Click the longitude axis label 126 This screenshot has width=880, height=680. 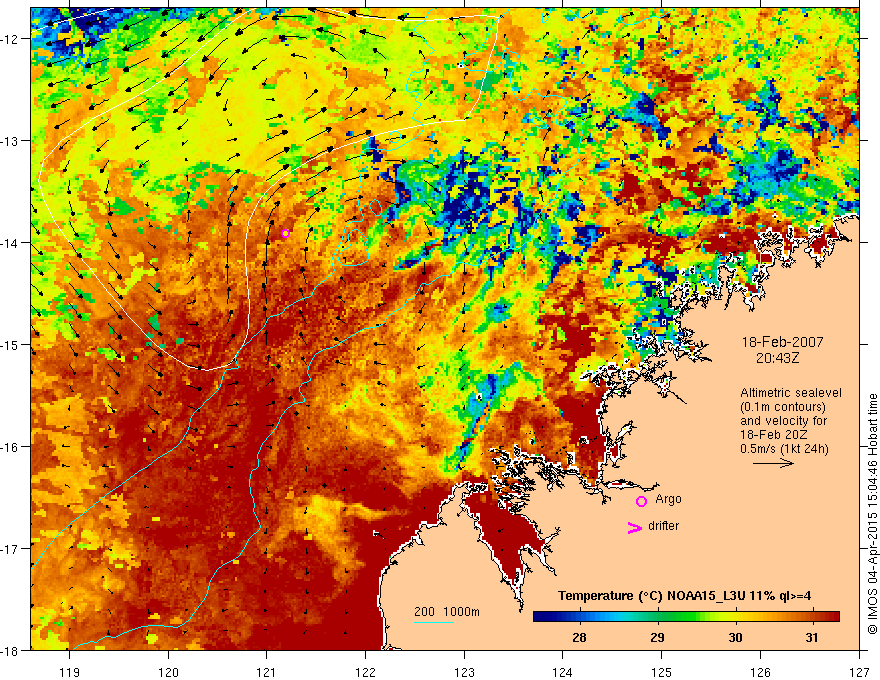click(760, 672)
